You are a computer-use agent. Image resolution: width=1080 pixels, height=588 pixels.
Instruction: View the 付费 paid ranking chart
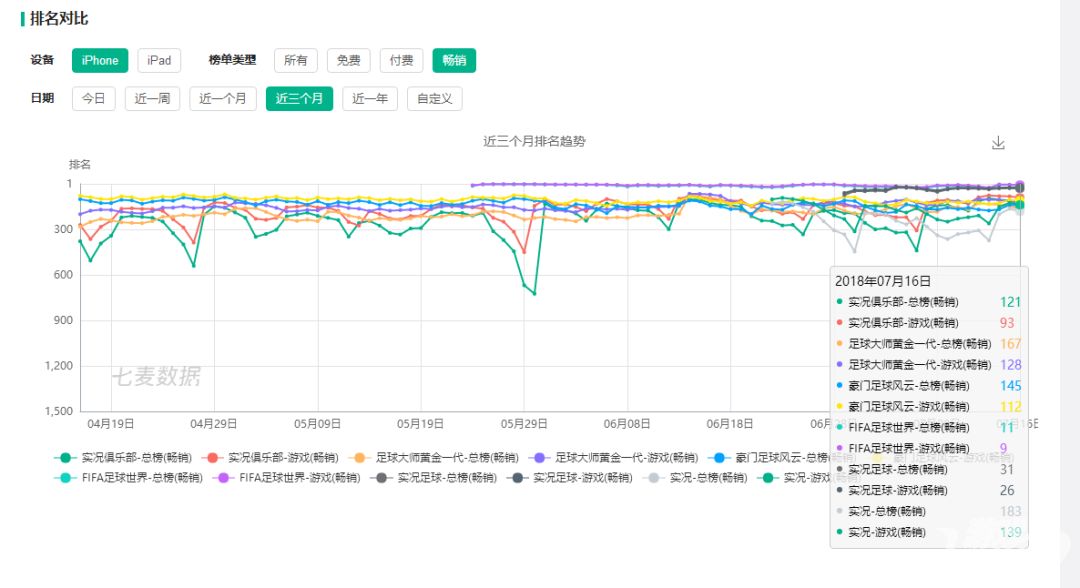point(401,60)
